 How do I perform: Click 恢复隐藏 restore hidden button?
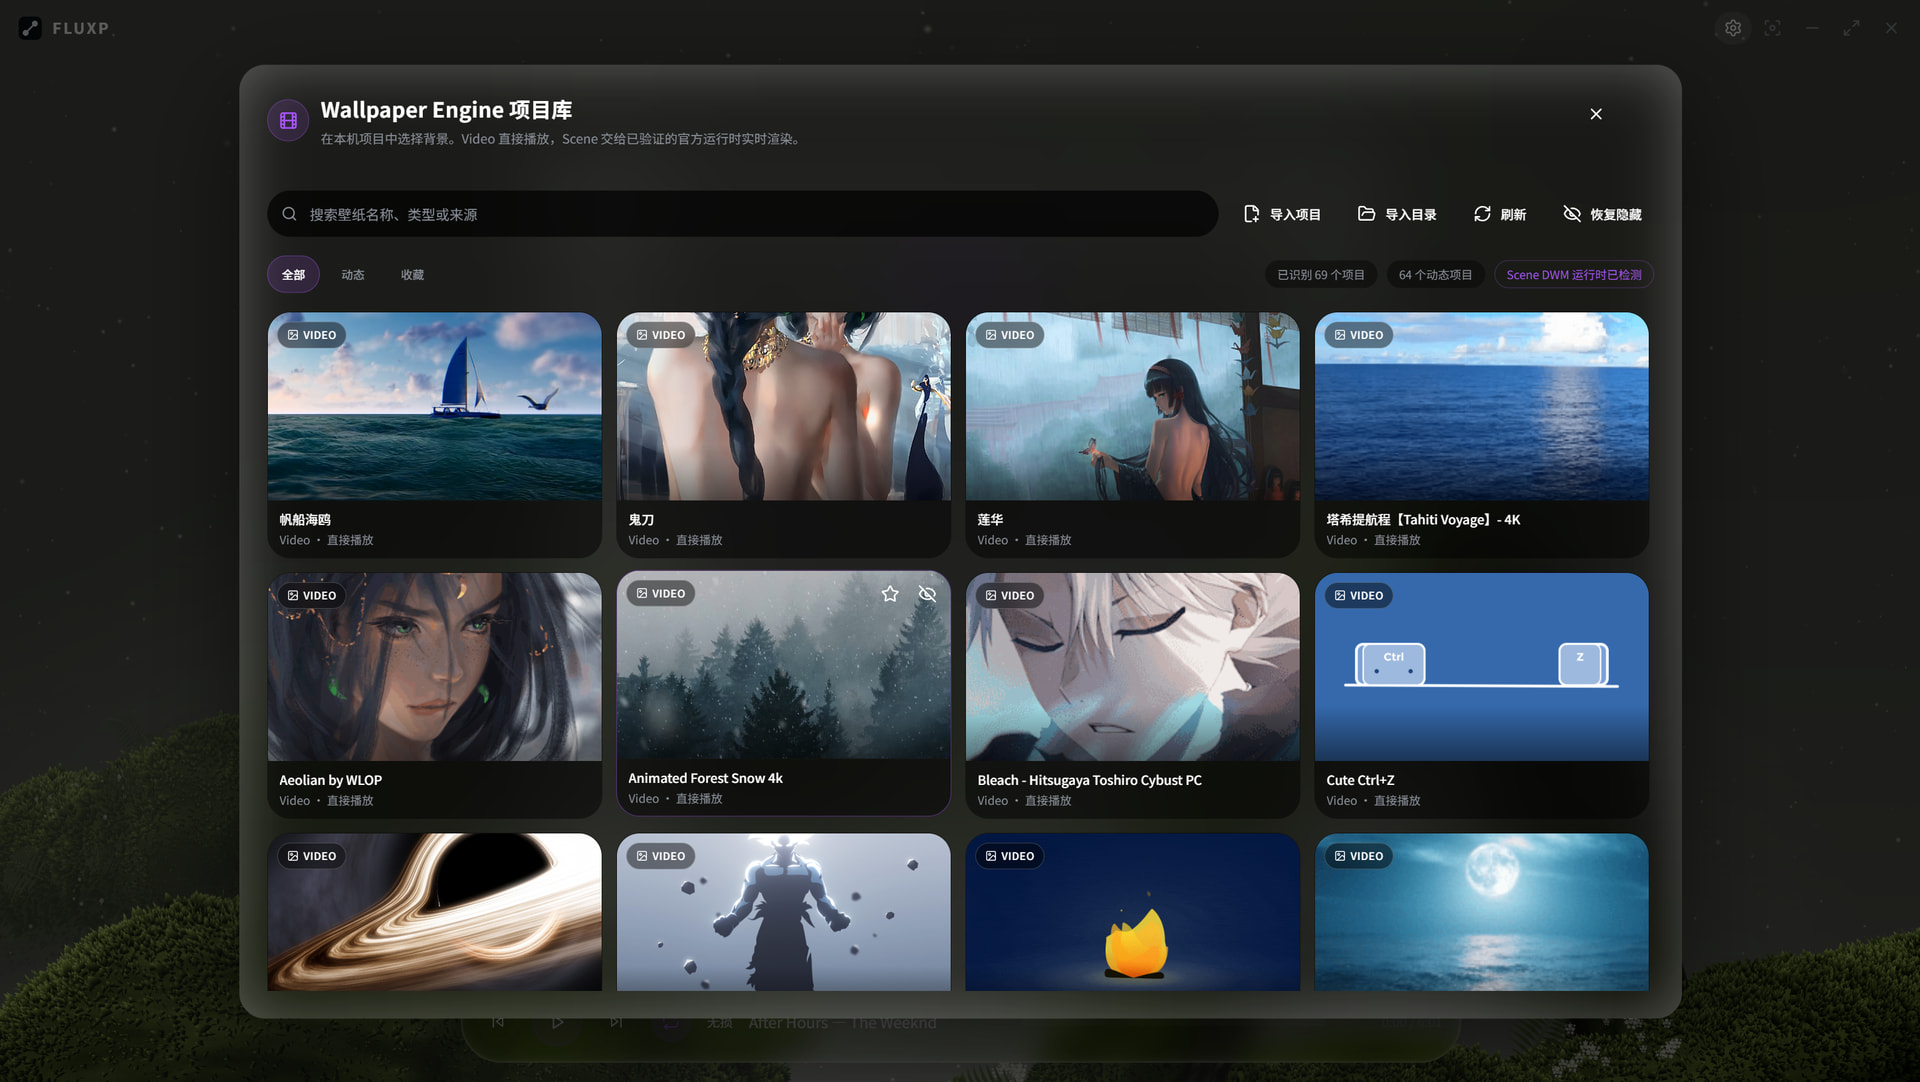pos(1602,214)
